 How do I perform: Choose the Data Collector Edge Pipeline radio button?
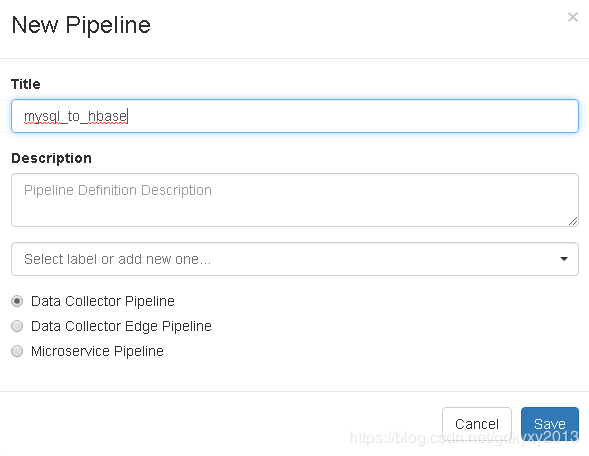click(17, 326)
